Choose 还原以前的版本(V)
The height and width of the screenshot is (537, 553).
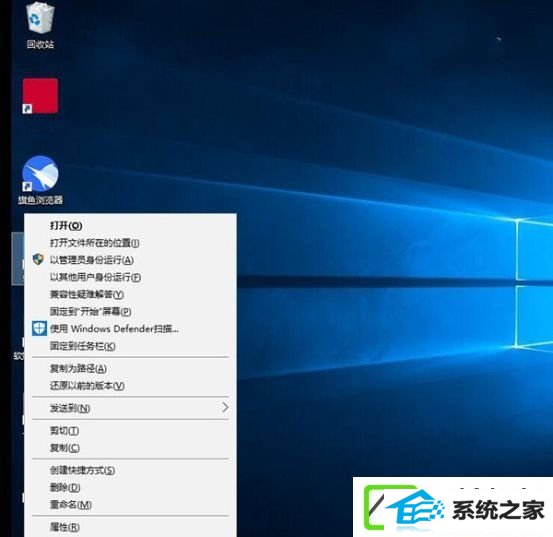(87, 385)
